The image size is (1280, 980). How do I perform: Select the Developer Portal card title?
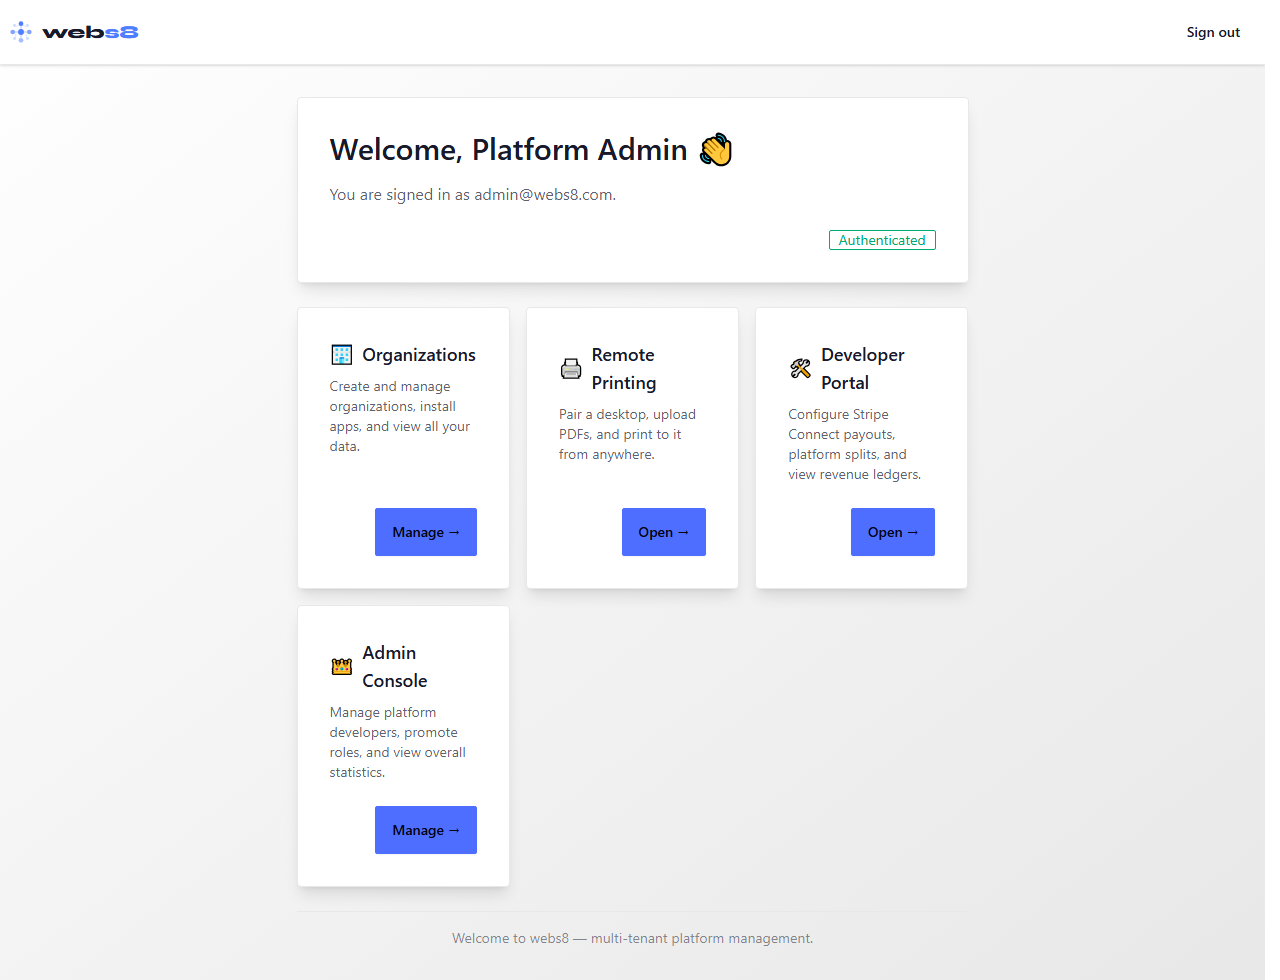[863, 369]
